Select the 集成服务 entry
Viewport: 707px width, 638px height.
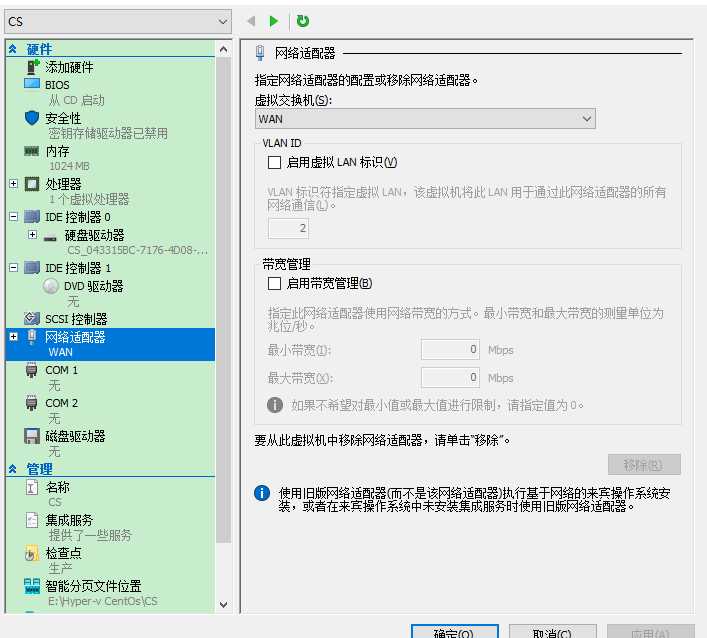[69, 520]
